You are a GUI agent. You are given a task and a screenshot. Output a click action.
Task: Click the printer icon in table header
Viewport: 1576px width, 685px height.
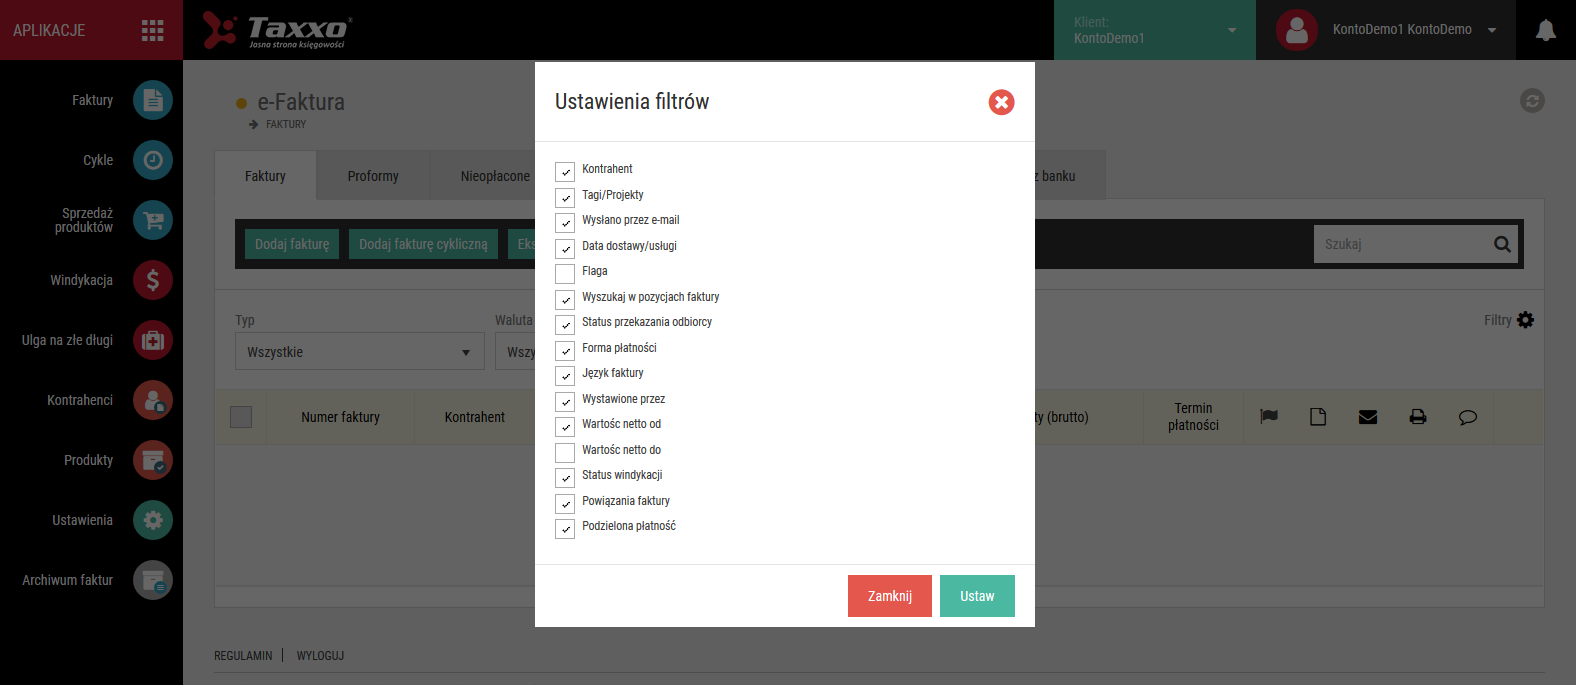pos(1418,417)
